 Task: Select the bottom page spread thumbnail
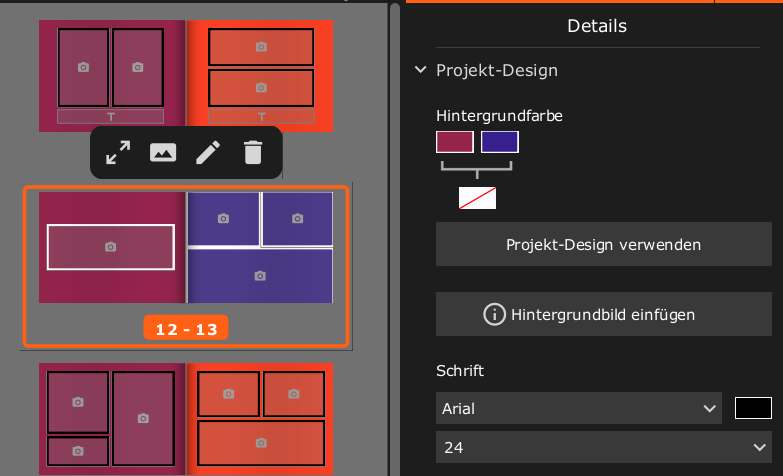click(186, 418)
